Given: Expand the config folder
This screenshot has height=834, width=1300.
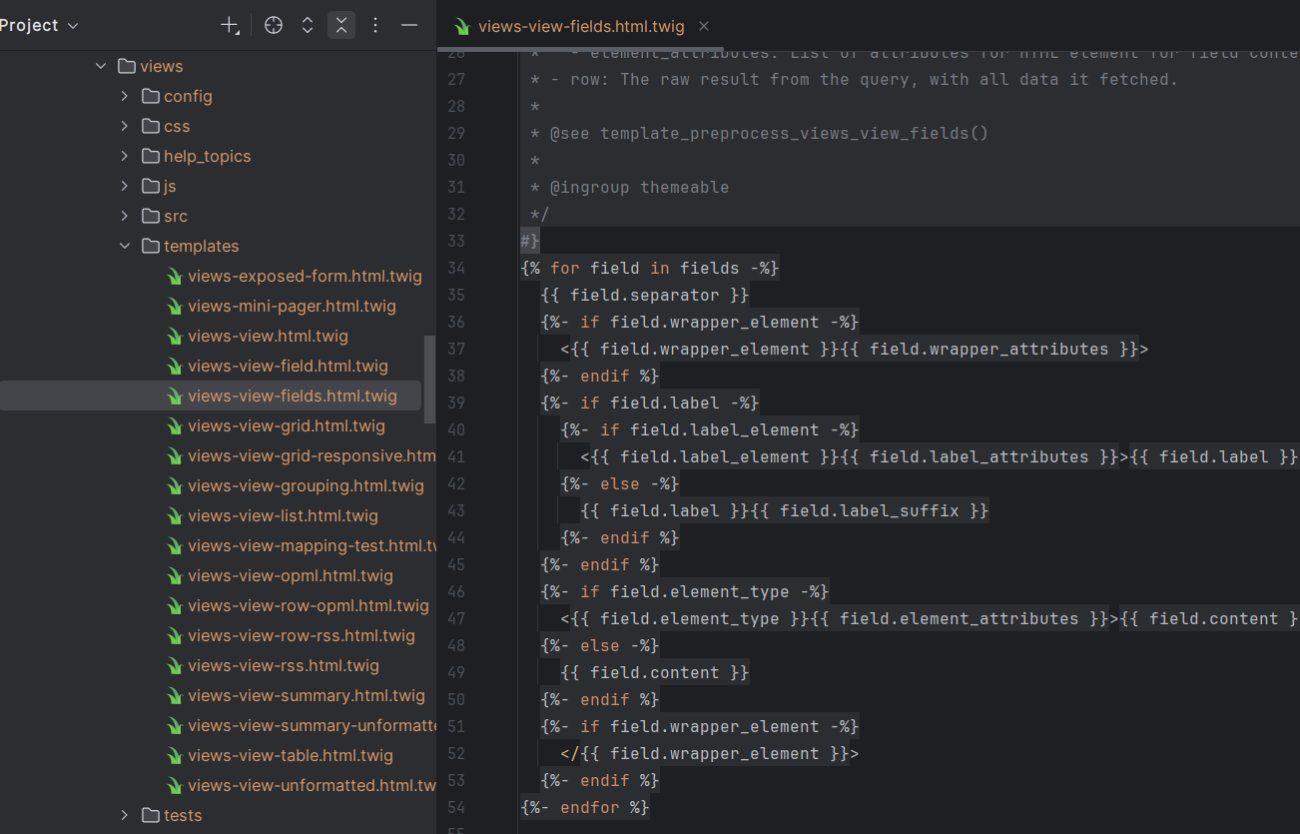Looking at the screenshot, I should [124, 96].
